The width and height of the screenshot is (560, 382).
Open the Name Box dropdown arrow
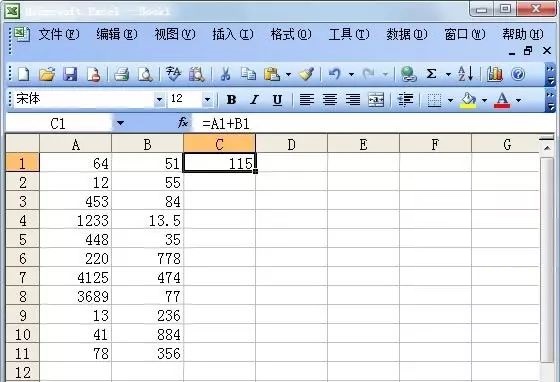[120, 123]
